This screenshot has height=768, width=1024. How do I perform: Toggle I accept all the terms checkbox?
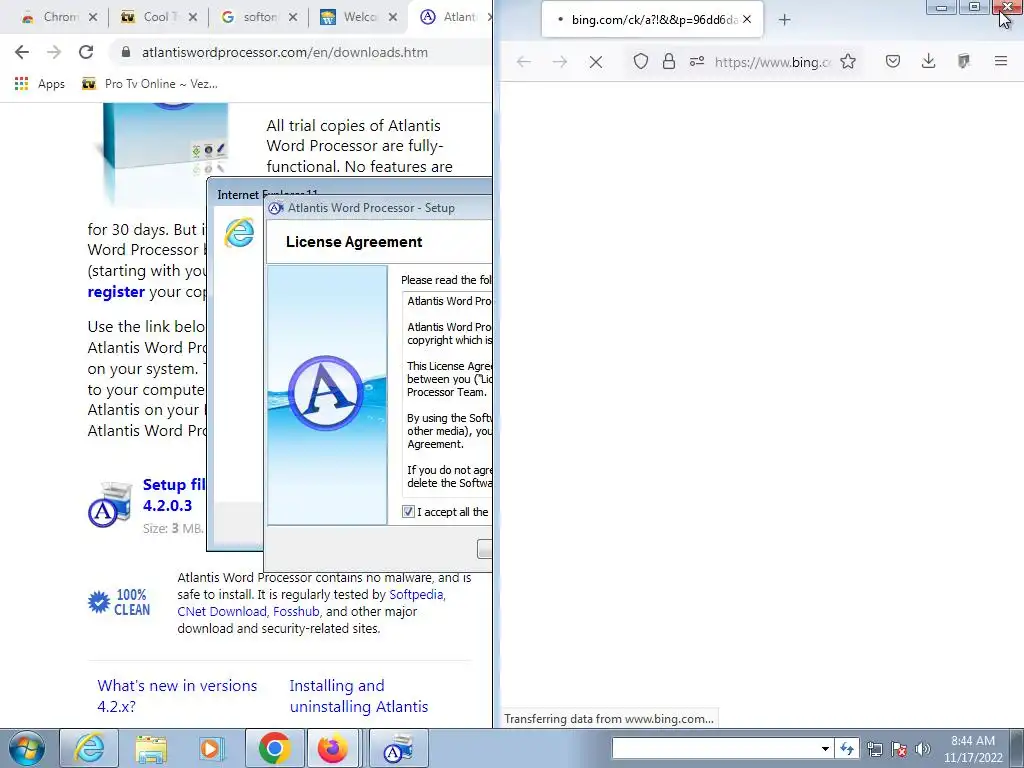click(408, 511)
